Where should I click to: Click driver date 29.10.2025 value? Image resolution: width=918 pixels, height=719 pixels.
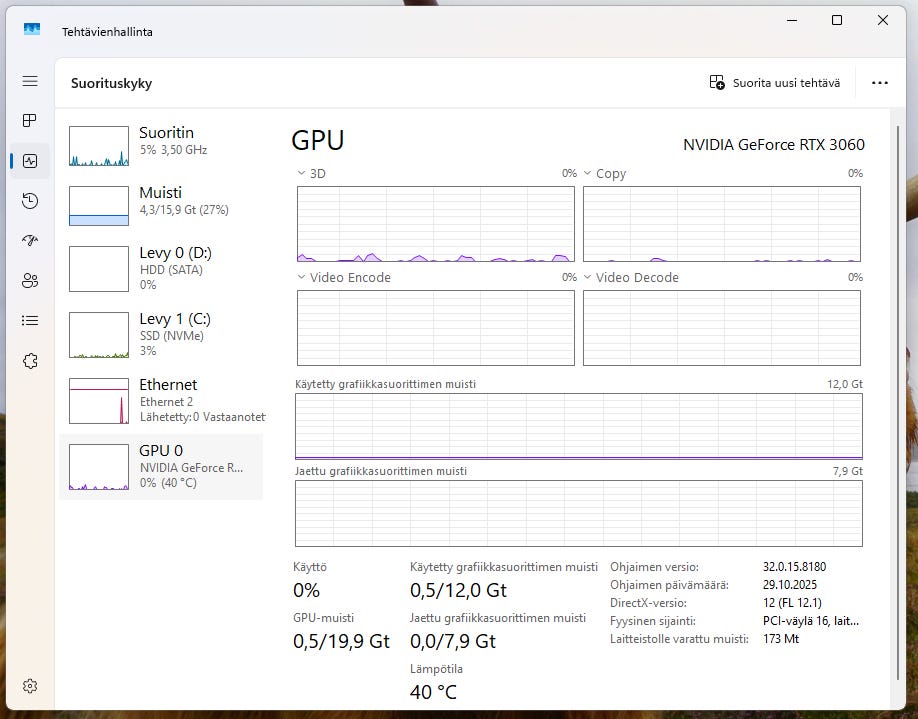click(x=789, y=585)
